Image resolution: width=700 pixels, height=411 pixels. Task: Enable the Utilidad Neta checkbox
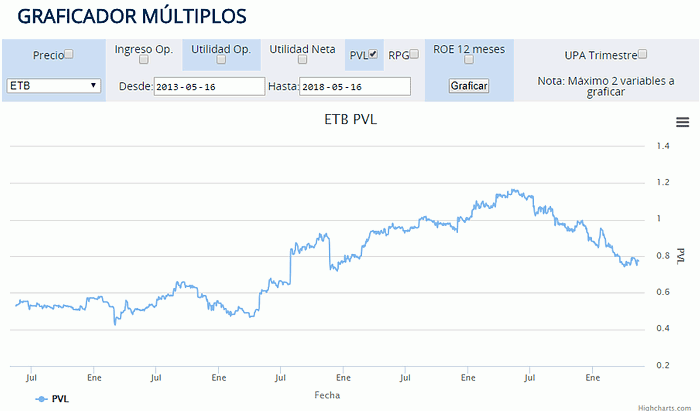(302, 59)
